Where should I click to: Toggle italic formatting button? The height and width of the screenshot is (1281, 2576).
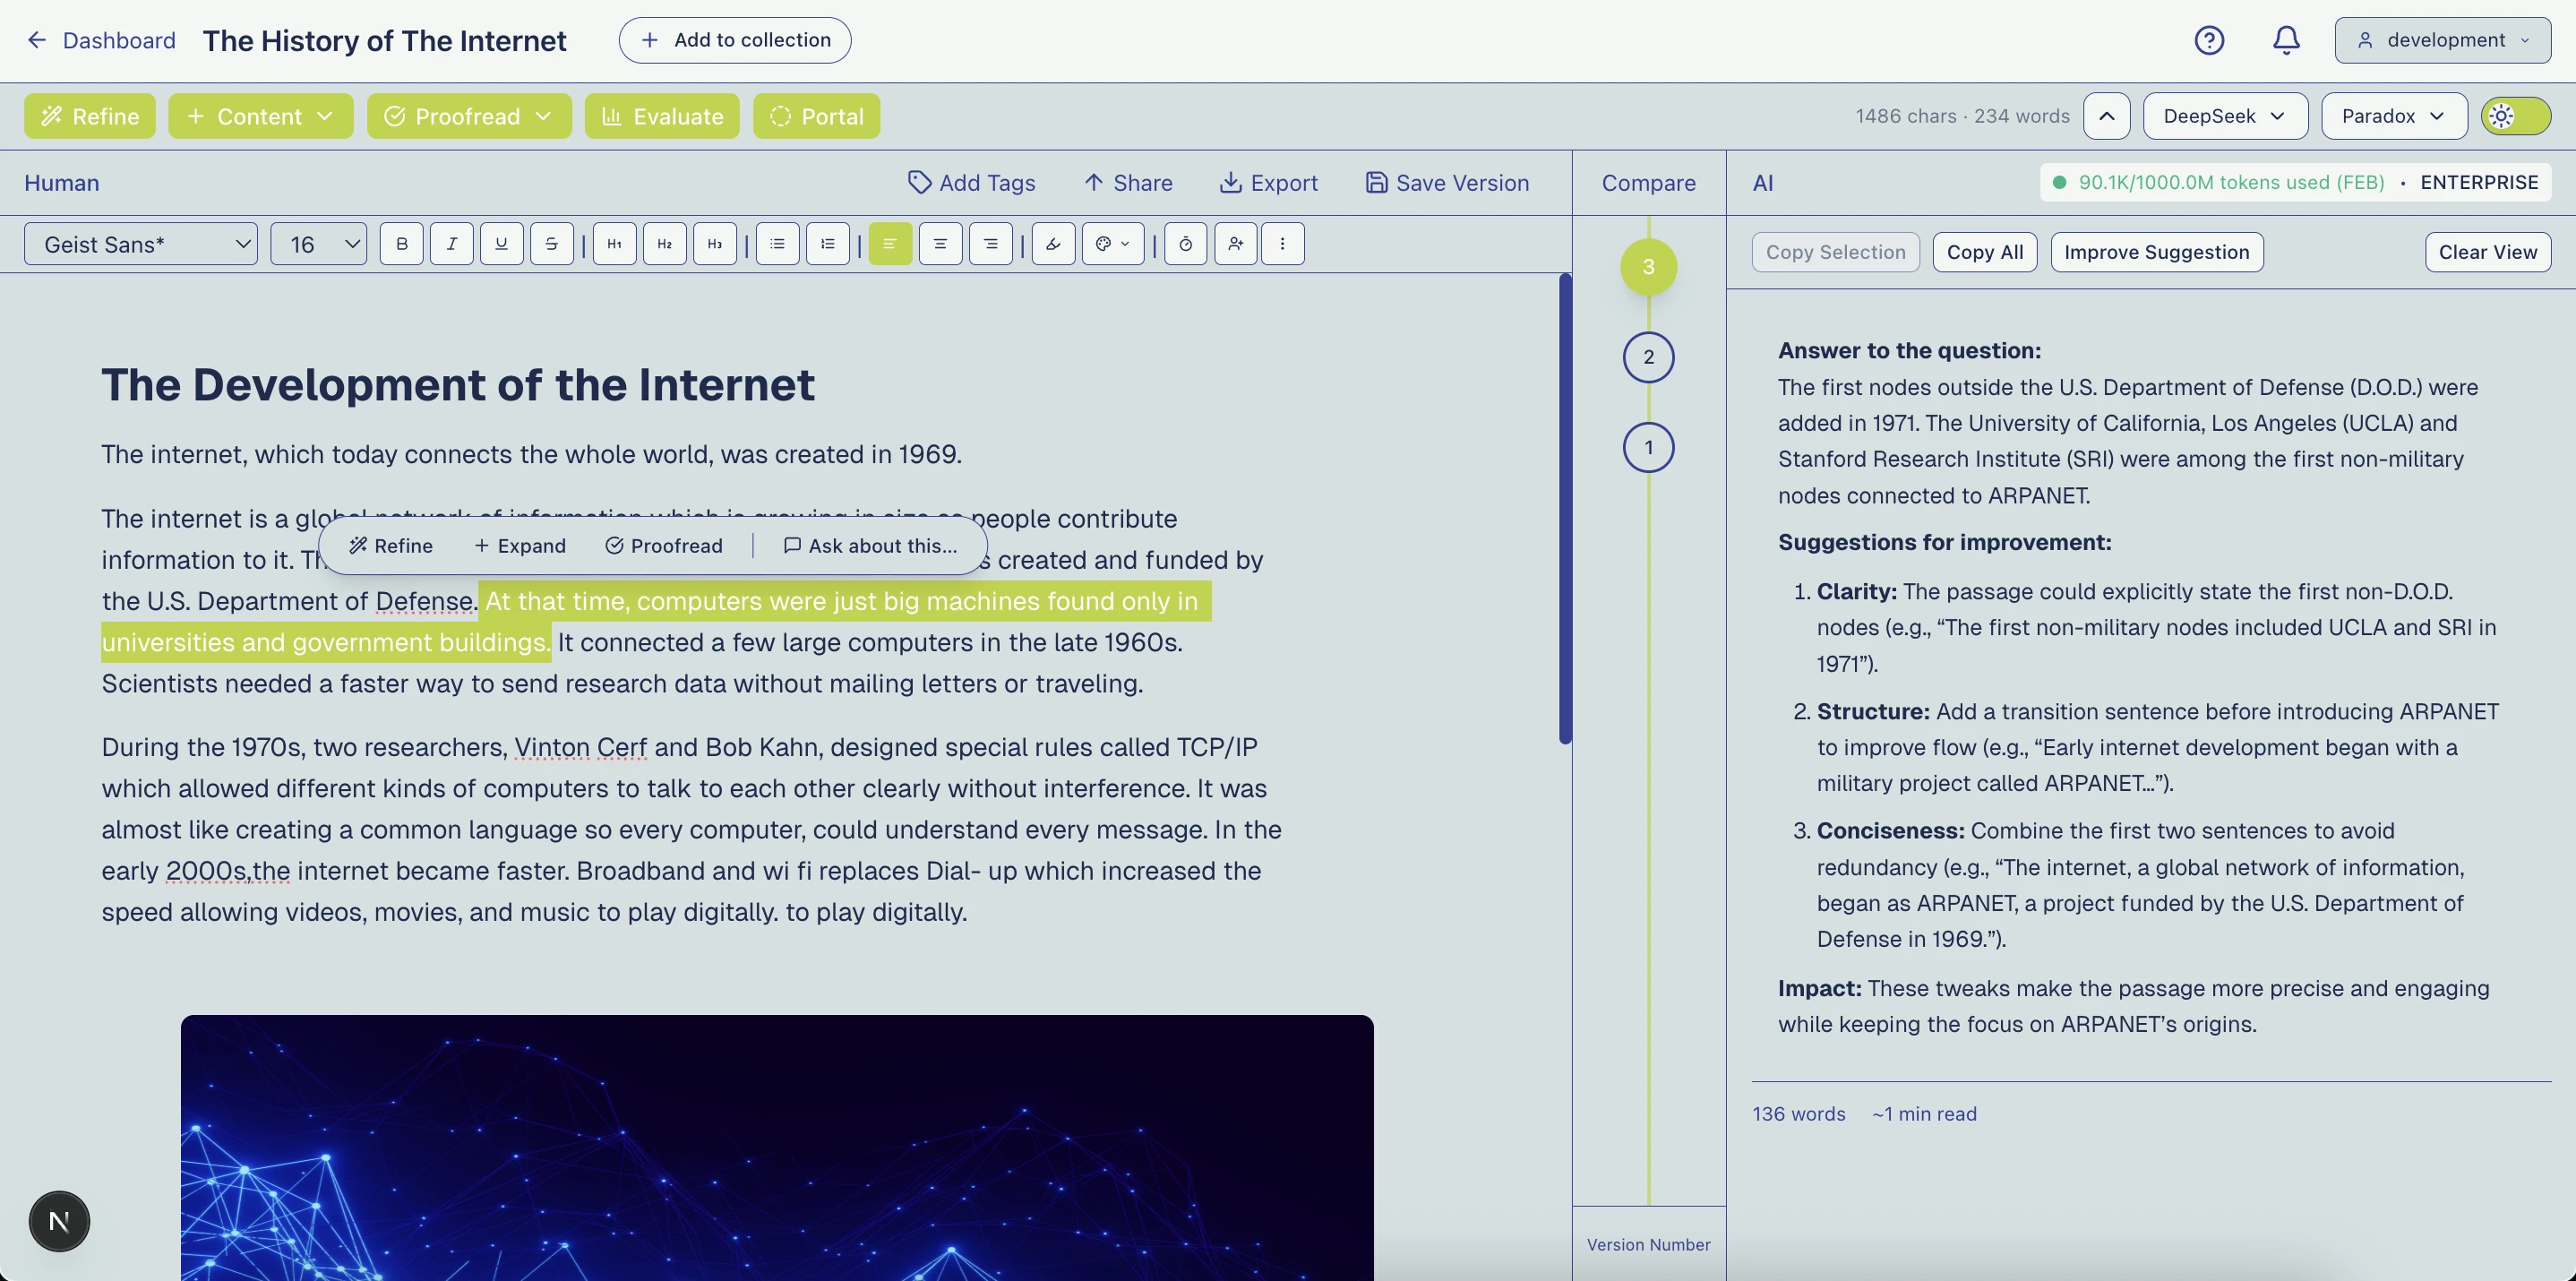452,244
